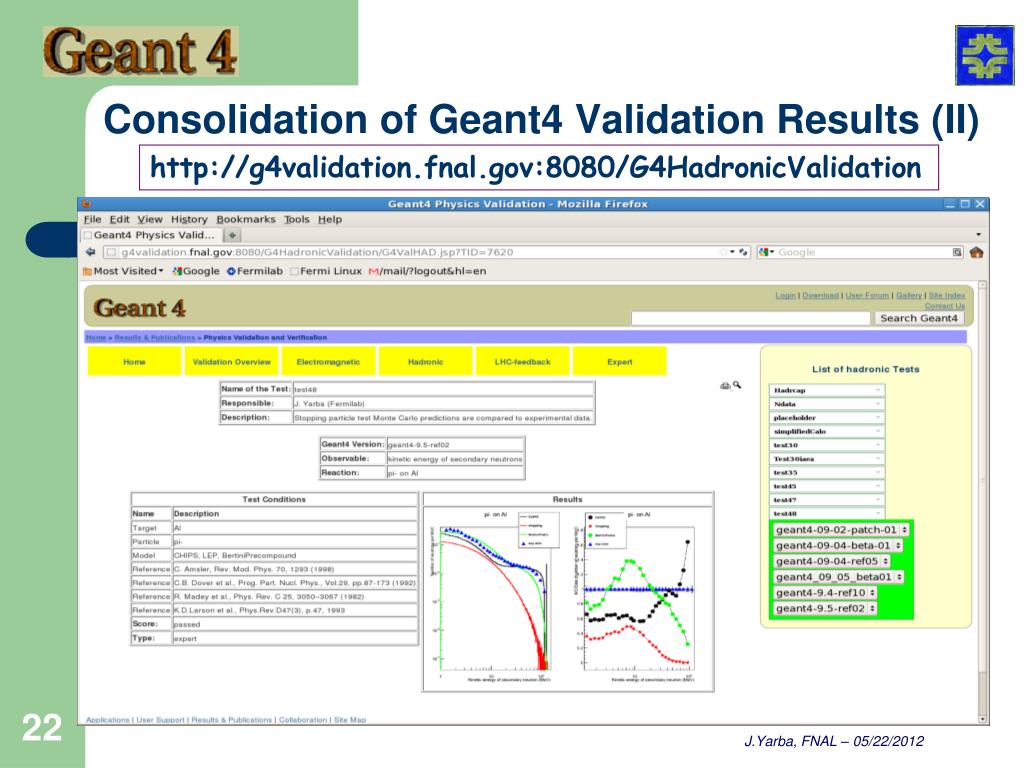Select geant4_09_05_beta01 version
The image size is (1024, 768).
click(x=839, y=577)
